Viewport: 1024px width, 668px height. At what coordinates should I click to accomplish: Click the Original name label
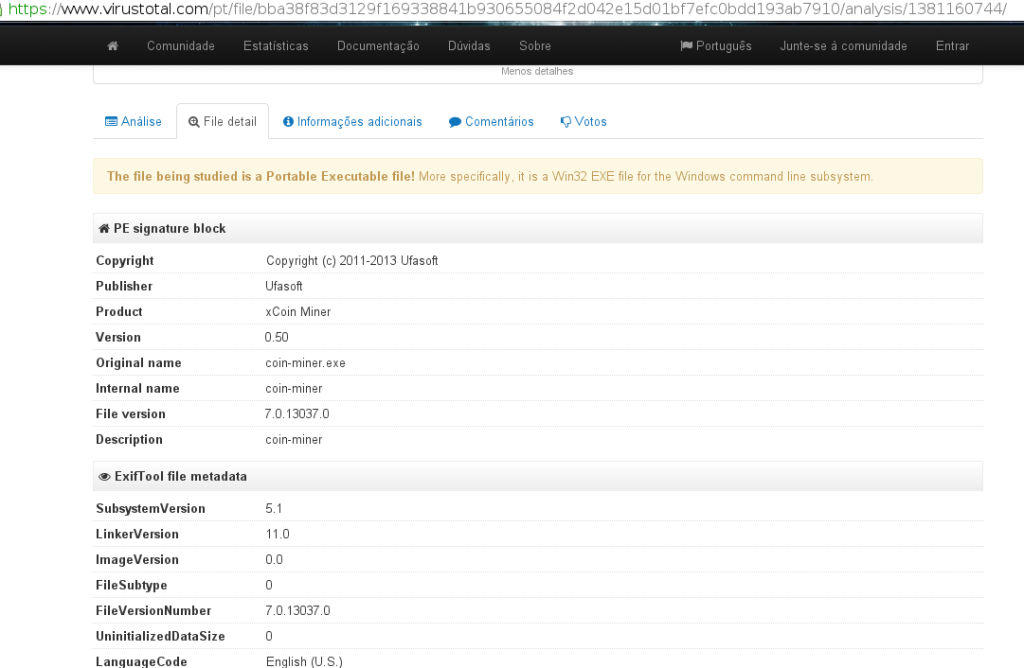click(138, 362)
